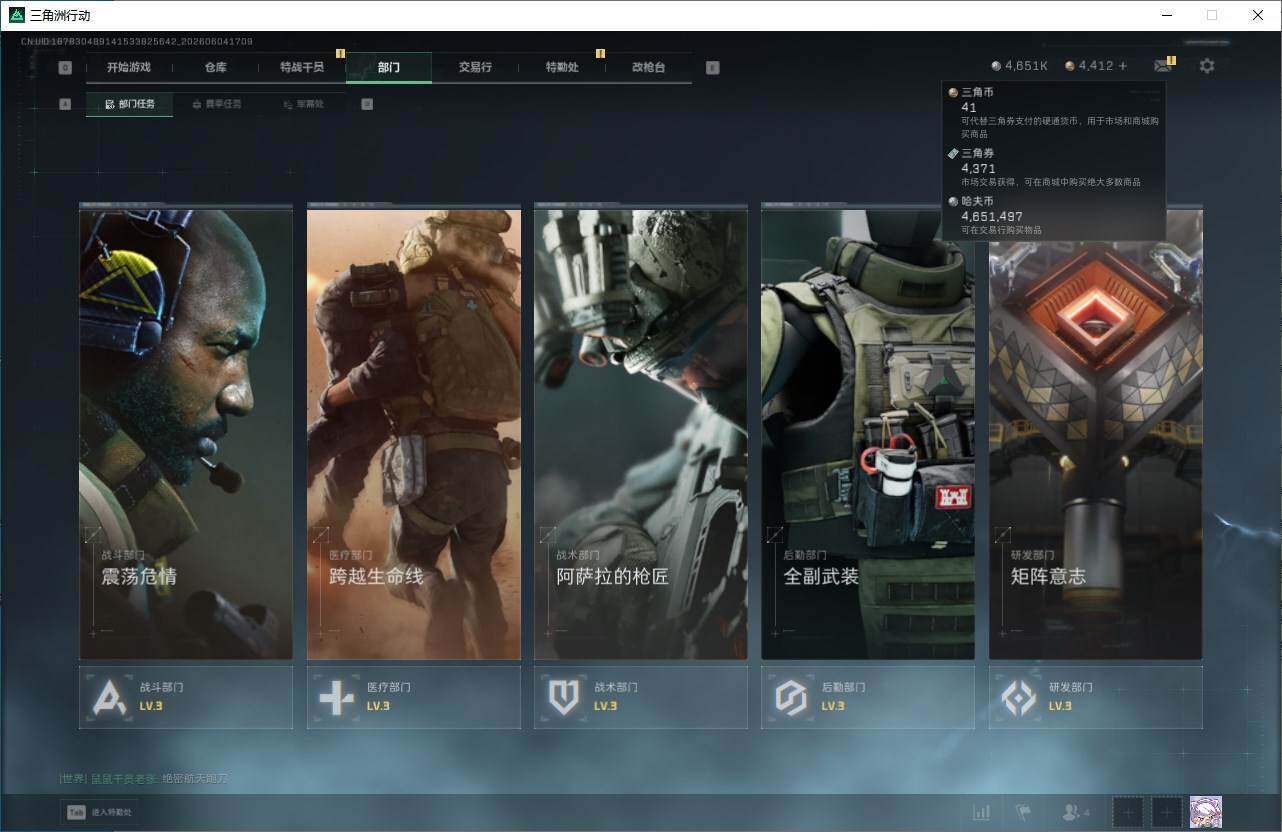The width and height of the screenshot is (1282, 832).
Task: Click the A key hint icon
Action: coord(65,104)
